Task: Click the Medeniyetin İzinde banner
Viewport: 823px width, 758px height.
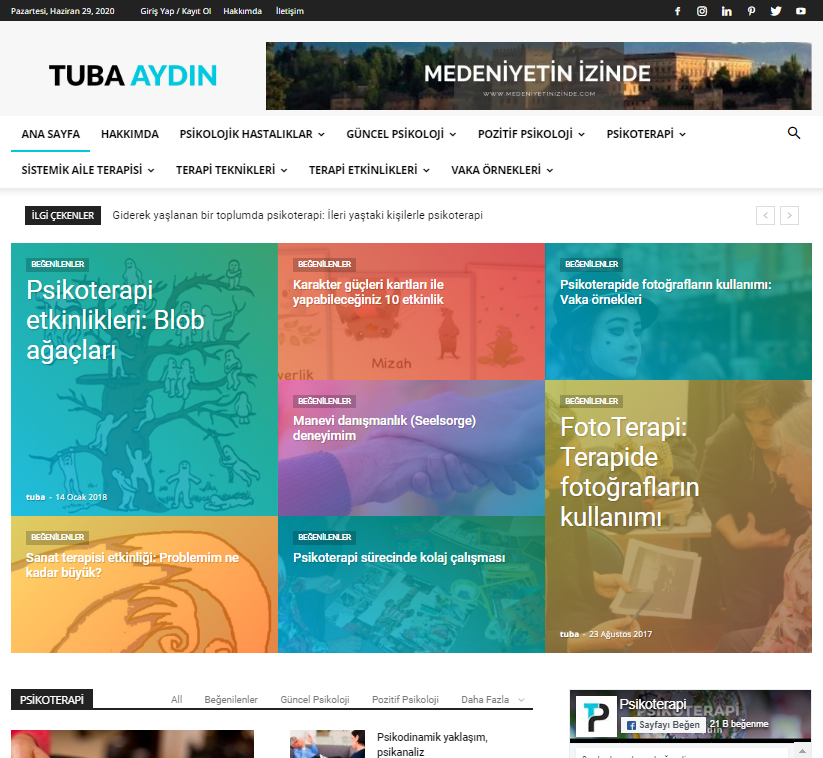Action: click(x=538, y=76)
